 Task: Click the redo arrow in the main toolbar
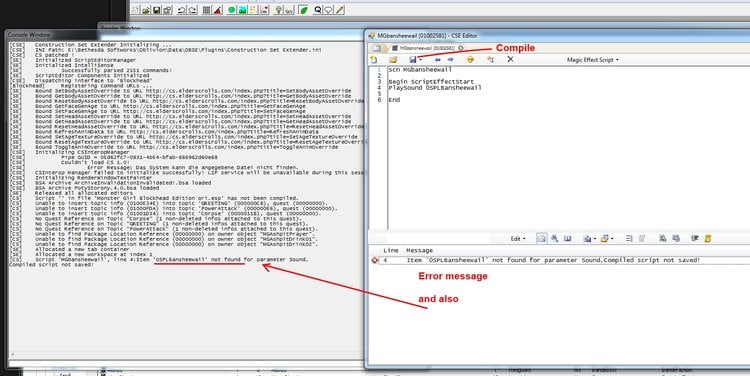click(x=192, y=10)
